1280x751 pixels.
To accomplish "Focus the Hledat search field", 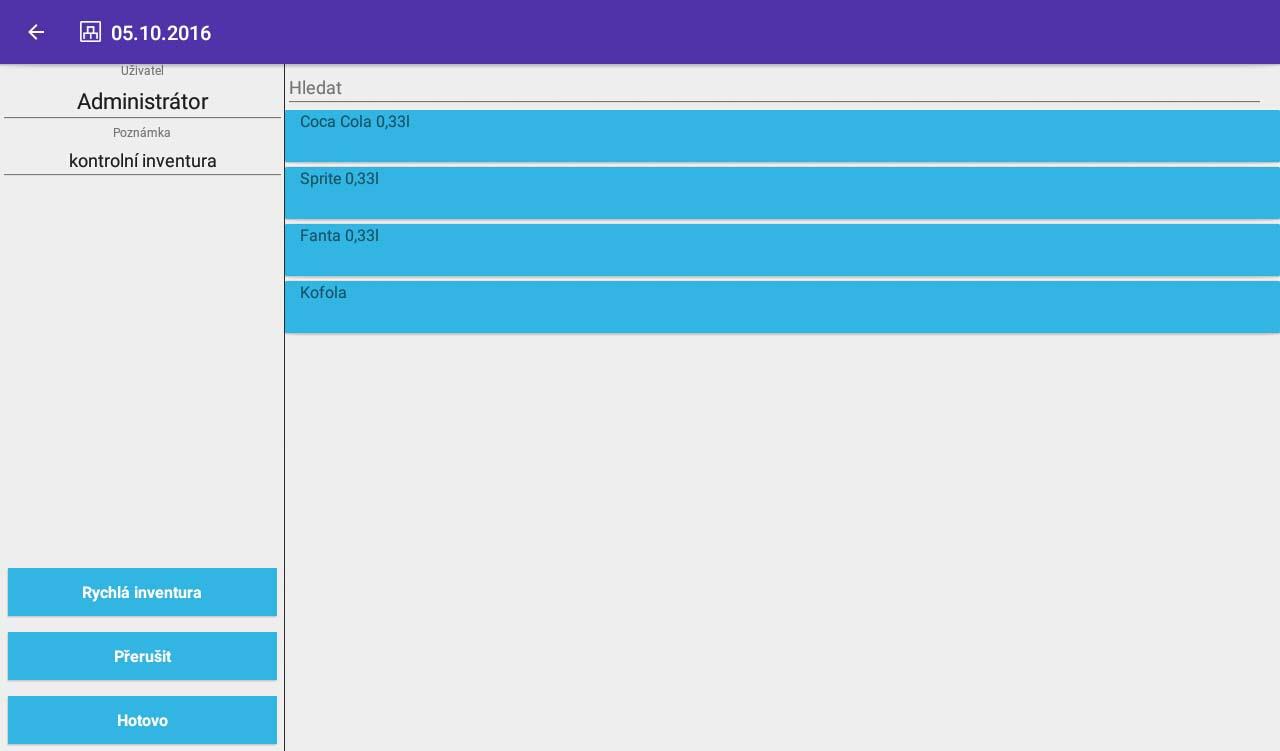I will click(772, 88).
